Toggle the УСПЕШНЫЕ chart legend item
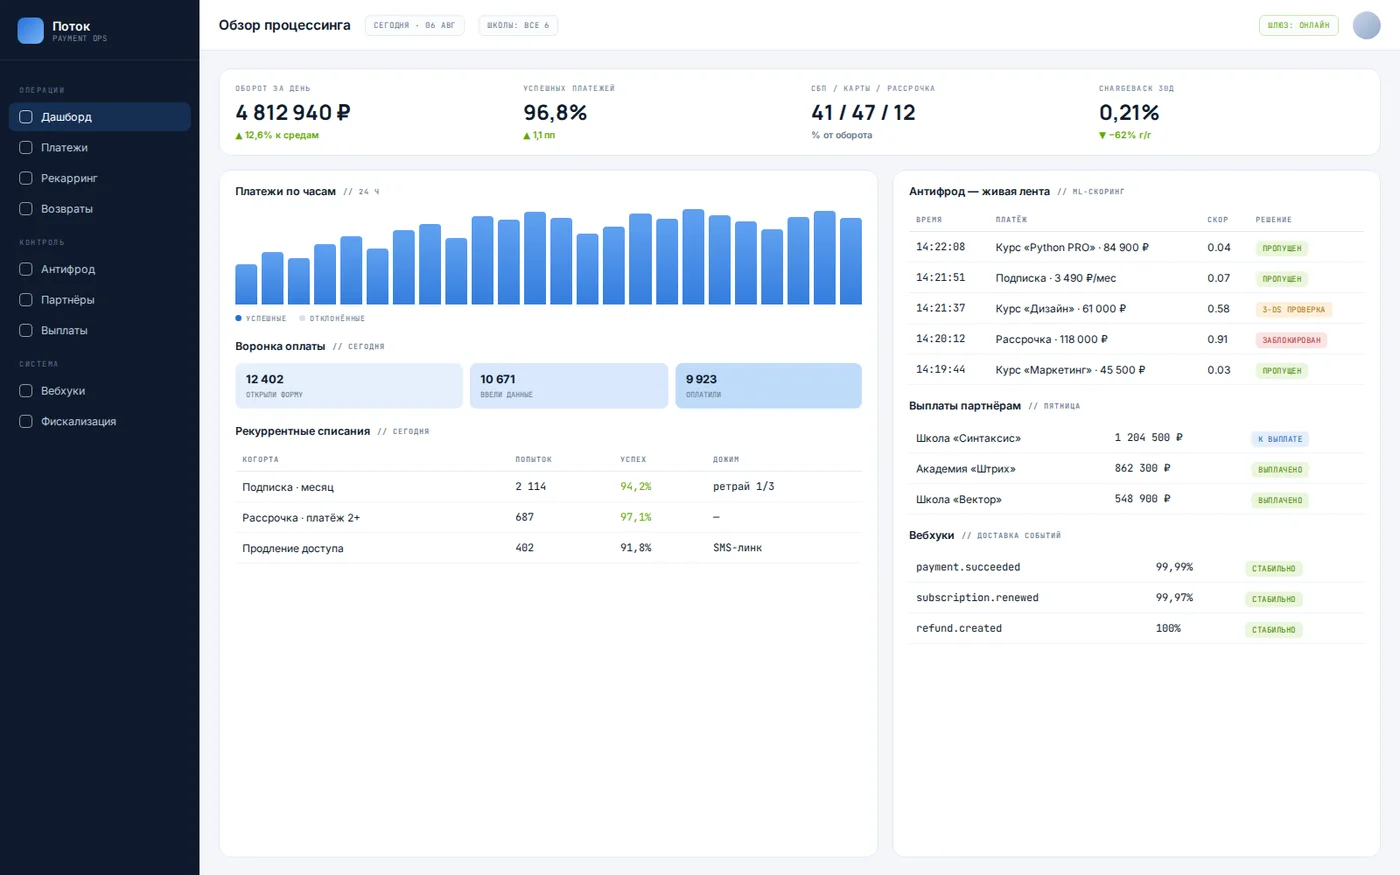 click(x=261, y=318)
